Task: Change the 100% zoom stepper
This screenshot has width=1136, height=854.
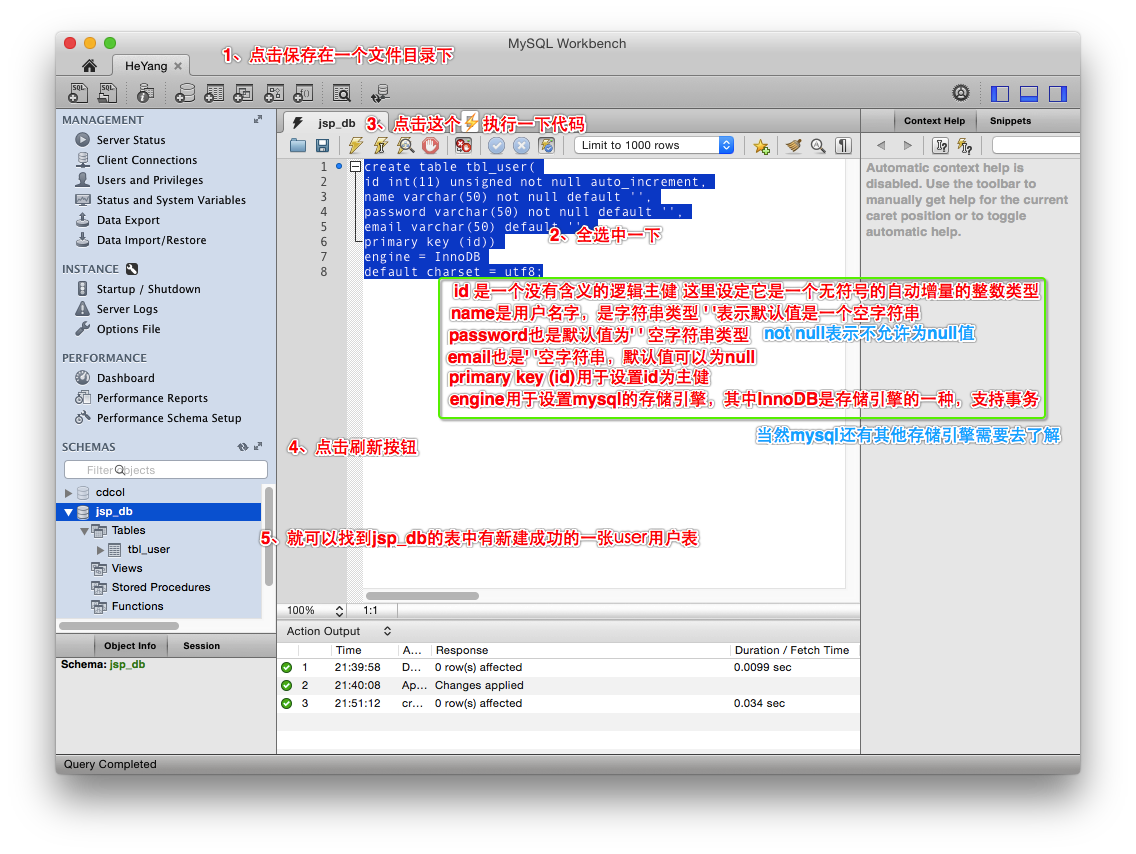Action: 339,611
